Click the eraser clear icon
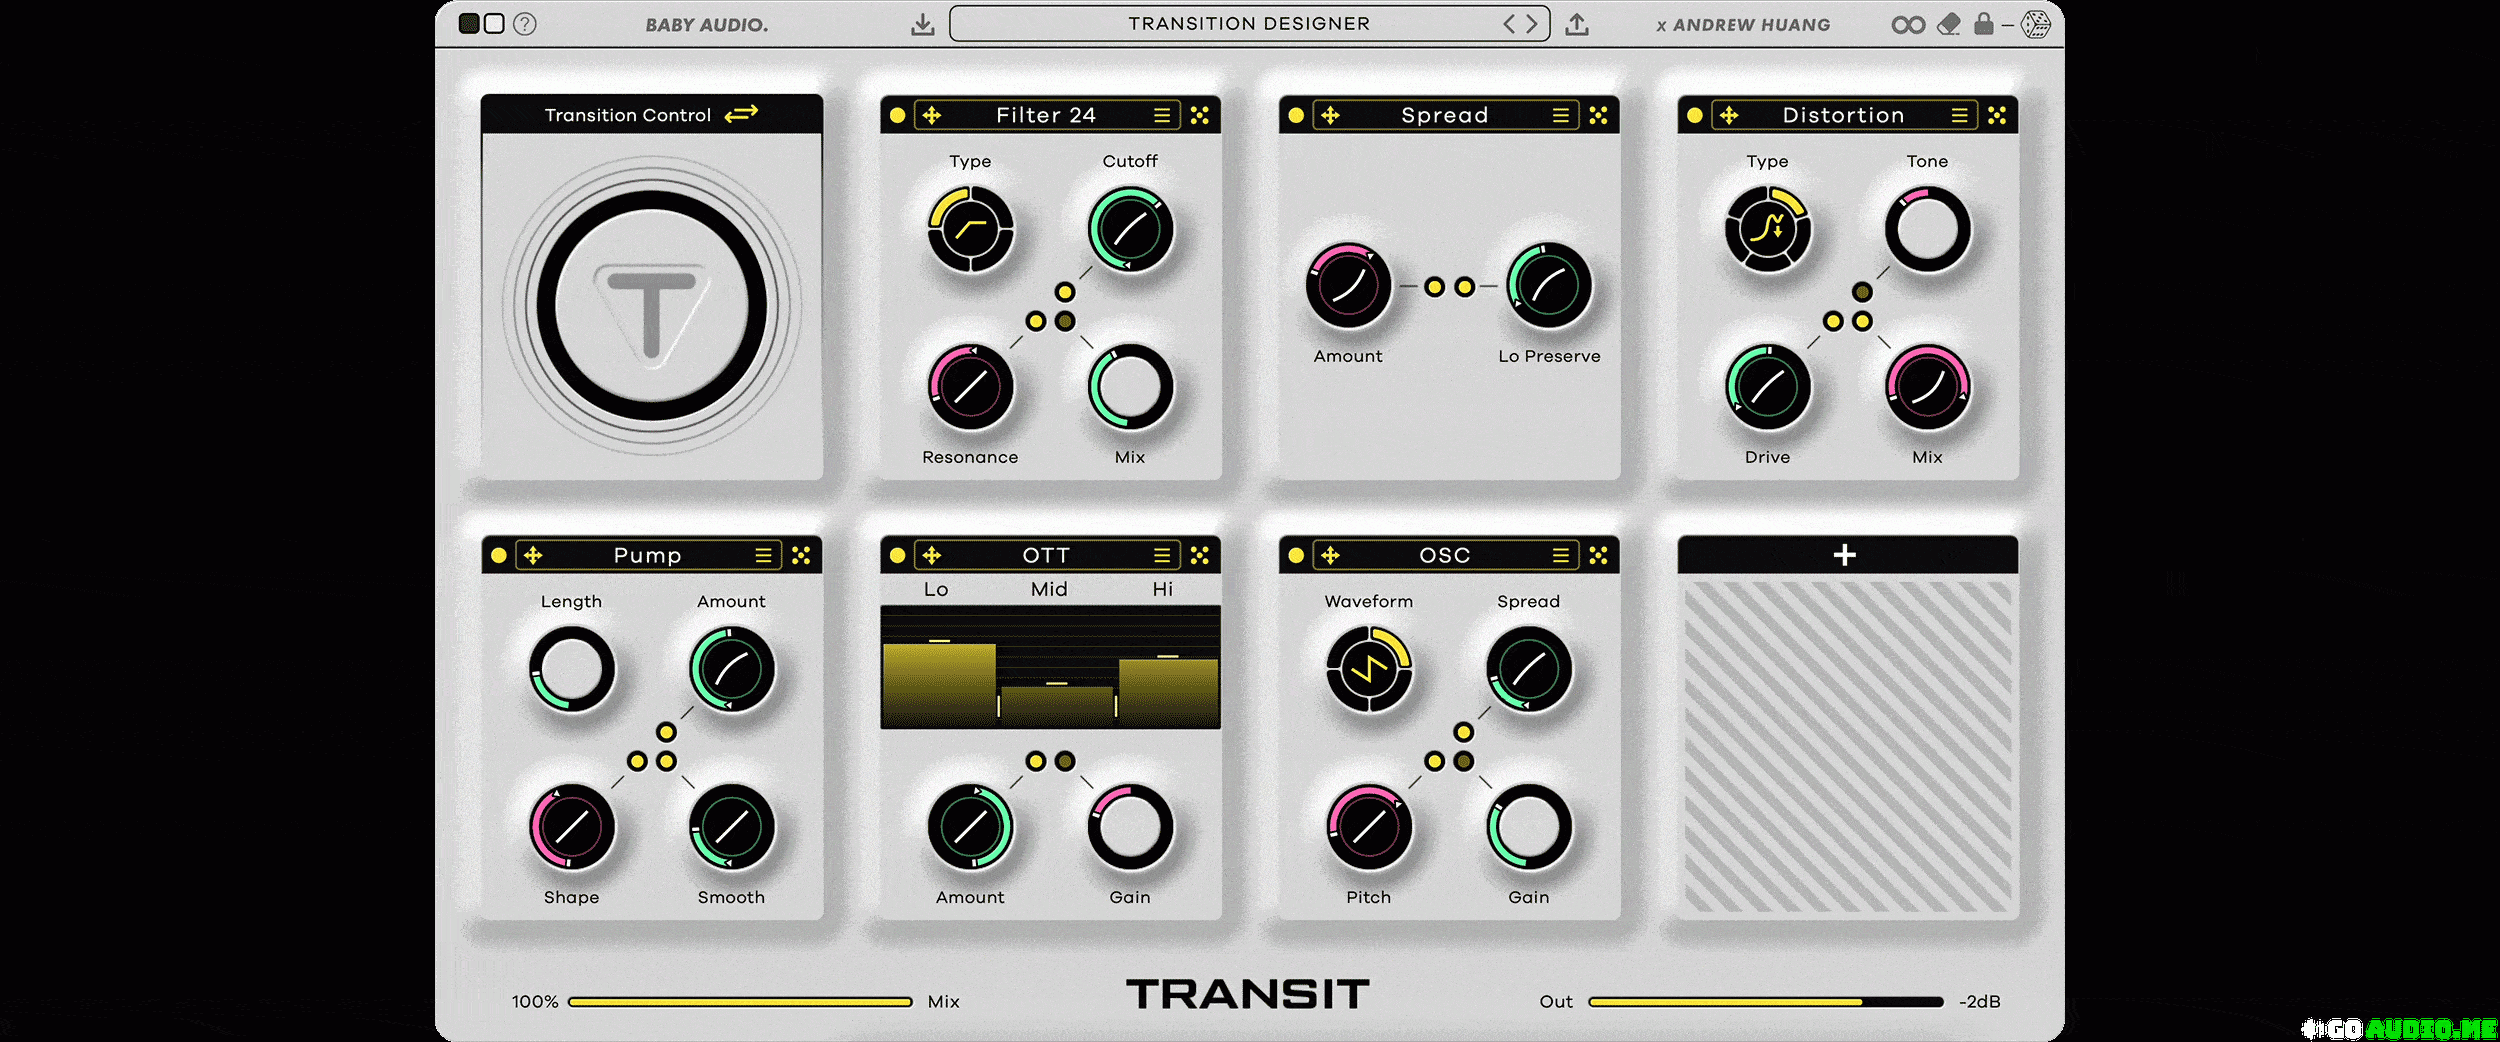 tap(1948, 24)
